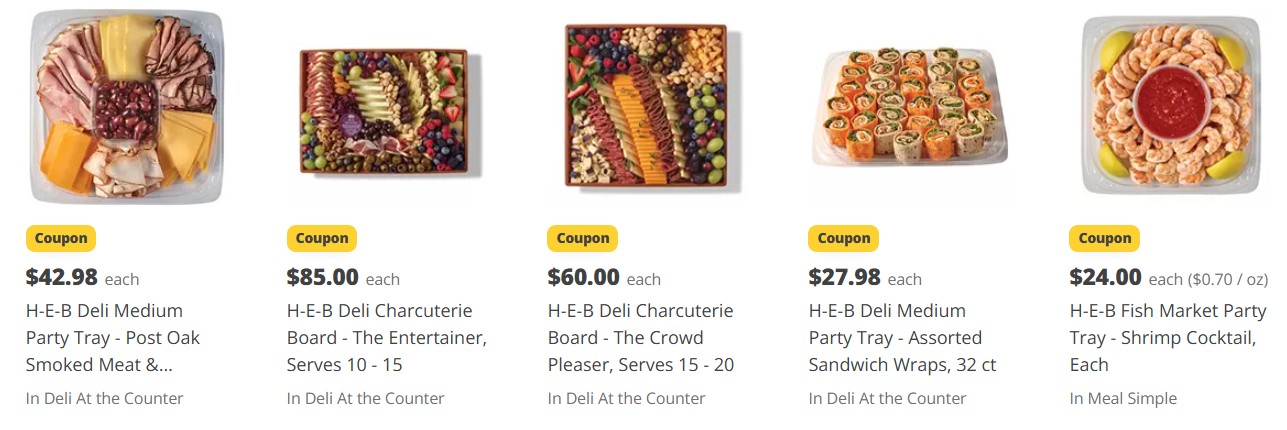
Task: Open H-E-B Deli Medium Party Tray Post Oak link
Action: pos(113,337)
